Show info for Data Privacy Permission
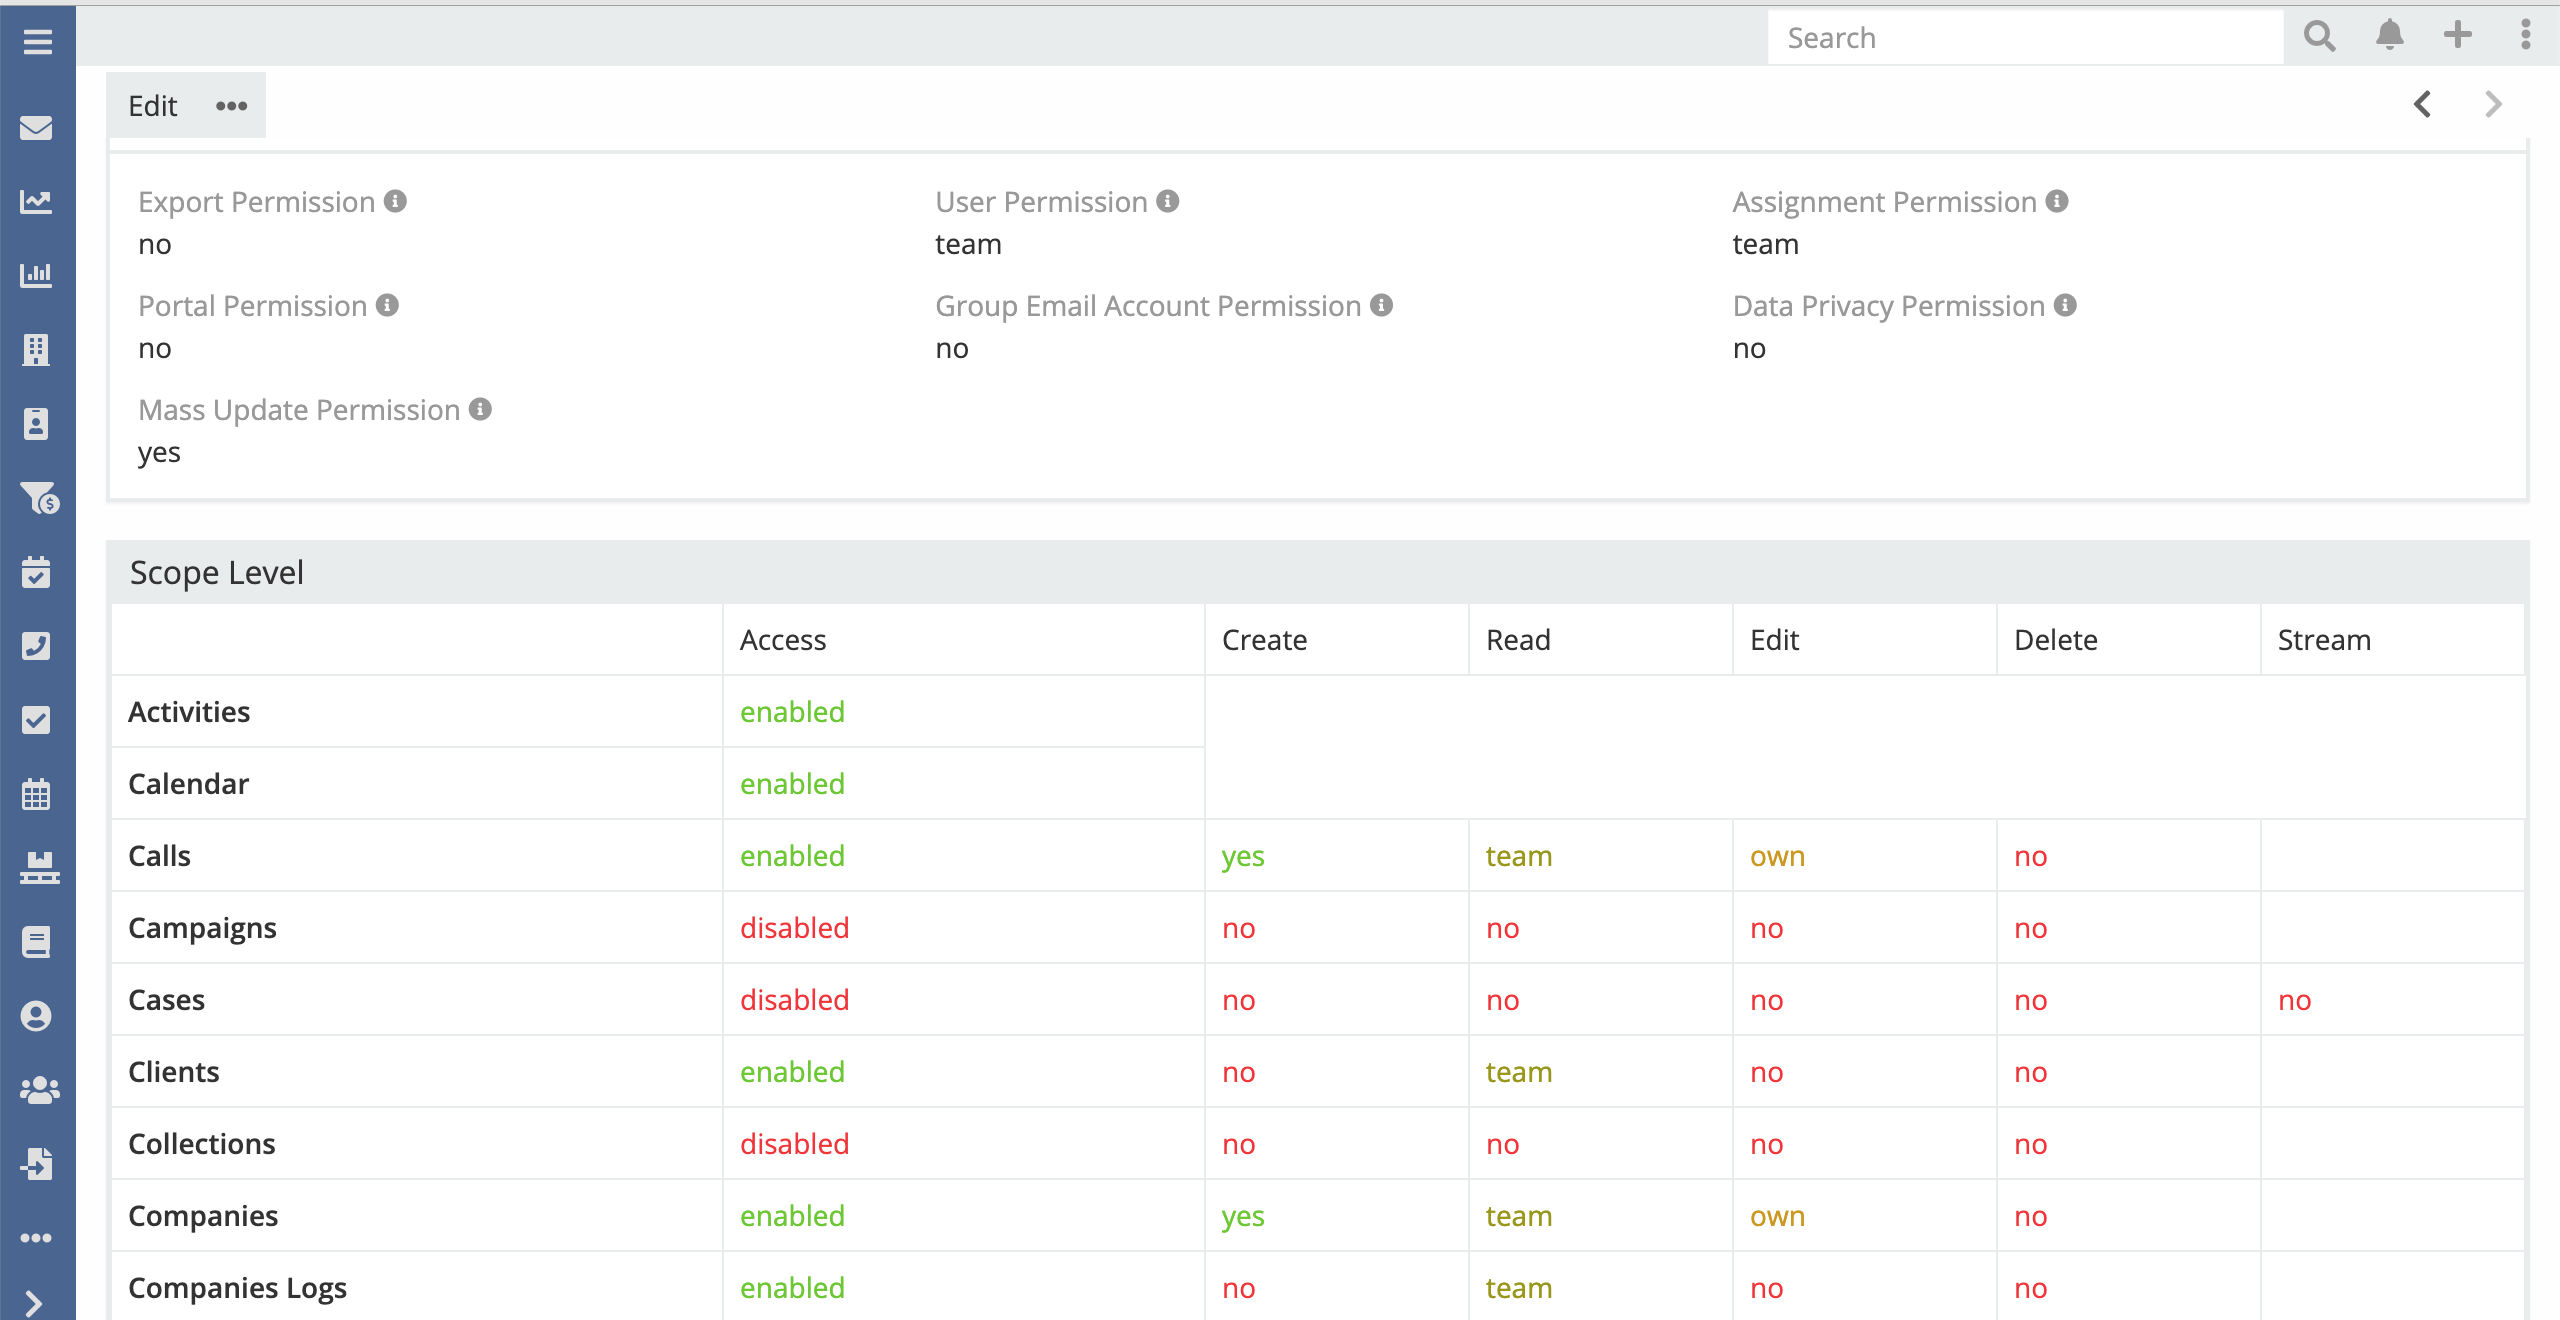Image resolution: width=2560 pixels, height=1320 pixels. [2066, 305]
